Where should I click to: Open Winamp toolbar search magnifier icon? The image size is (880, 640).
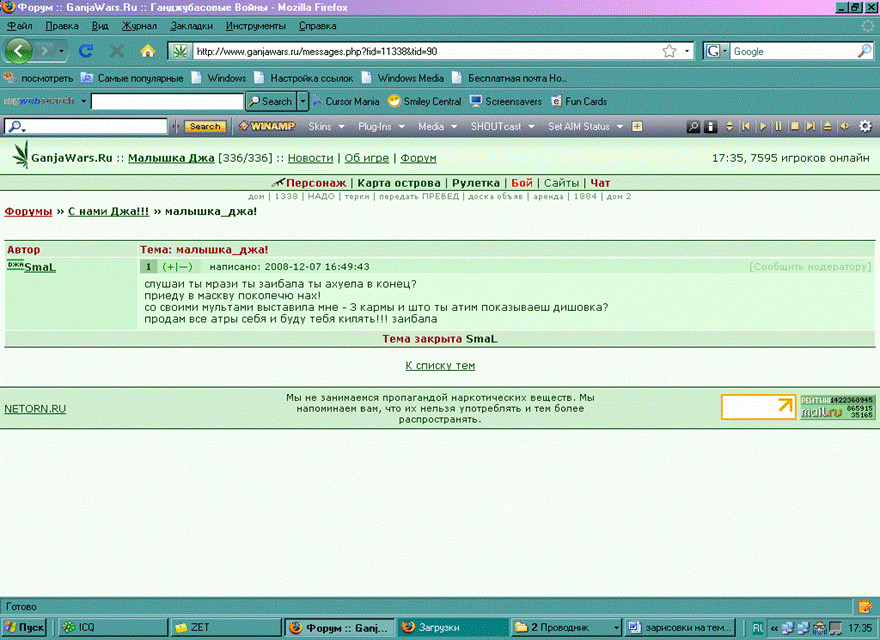click(x=694, y=126)
